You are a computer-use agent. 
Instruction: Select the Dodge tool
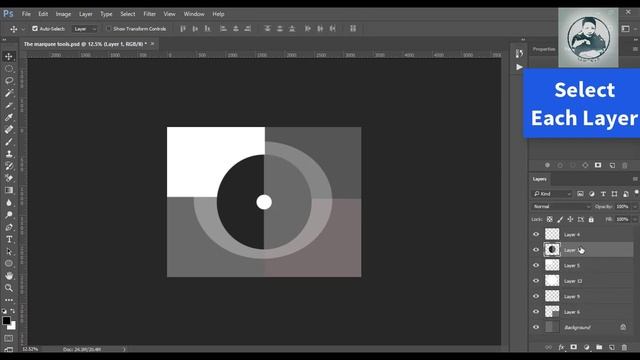9,215
